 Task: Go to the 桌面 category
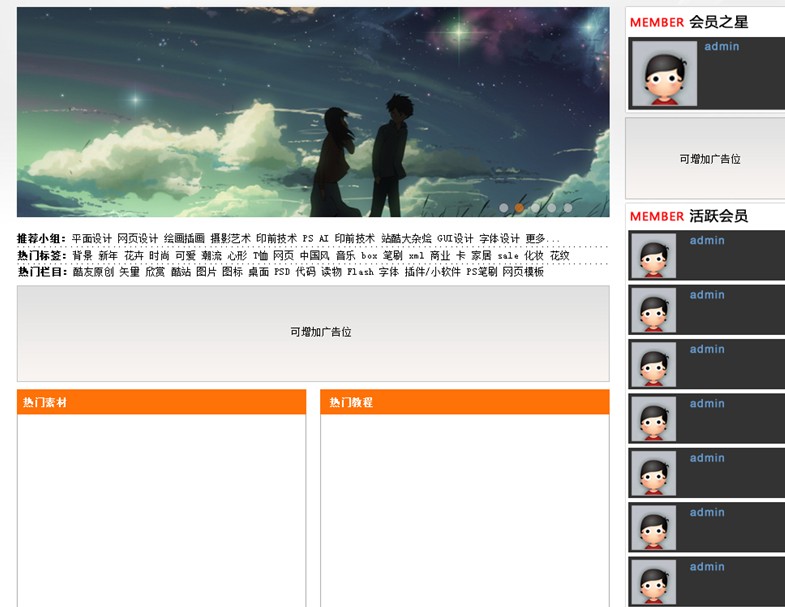pyautogui.click(x=258, y=272)
